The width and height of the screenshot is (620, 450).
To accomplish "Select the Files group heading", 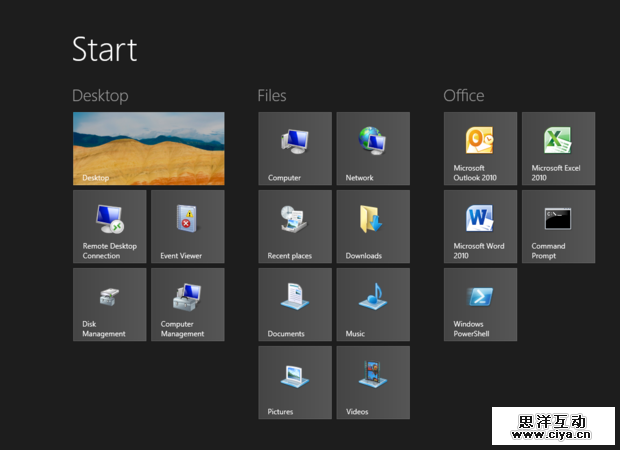I will pos(272,95).
